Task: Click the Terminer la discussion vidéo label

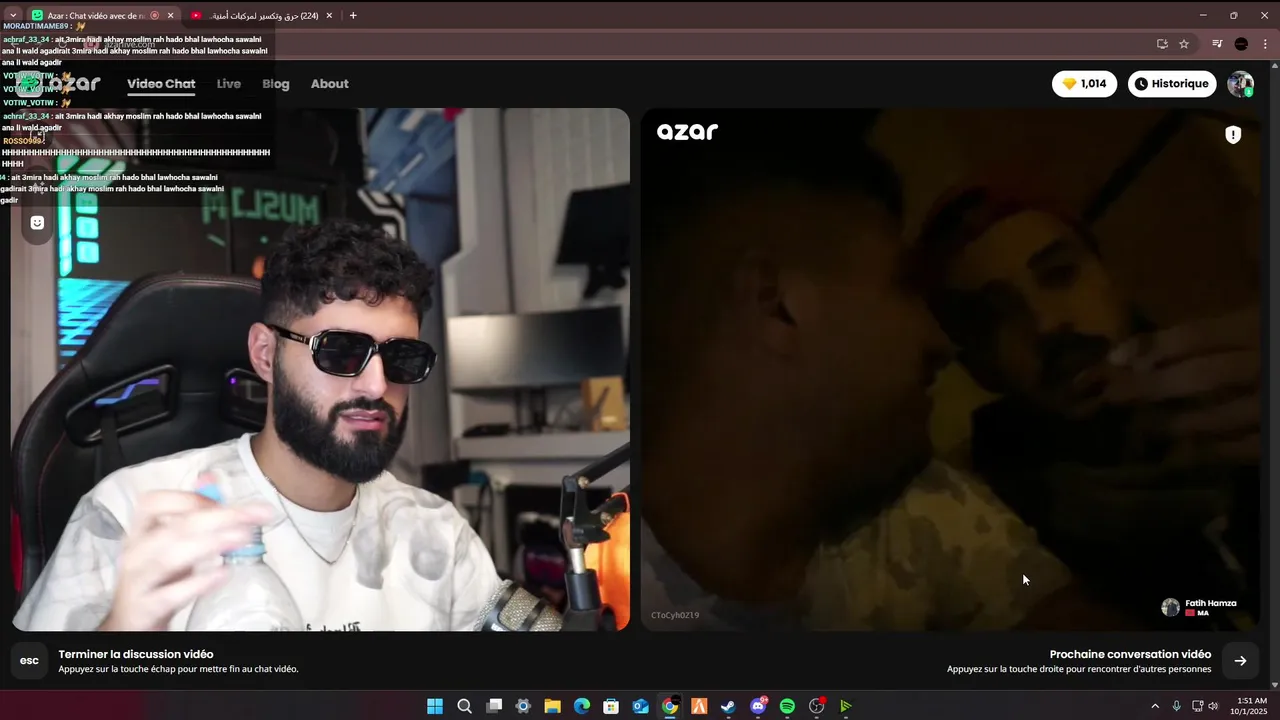Action: point(136,654)
